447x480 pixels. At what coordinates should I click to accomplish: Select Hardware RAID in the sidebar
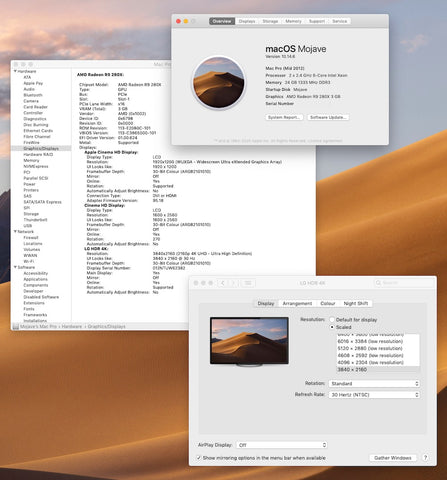(x=38, y=154)
